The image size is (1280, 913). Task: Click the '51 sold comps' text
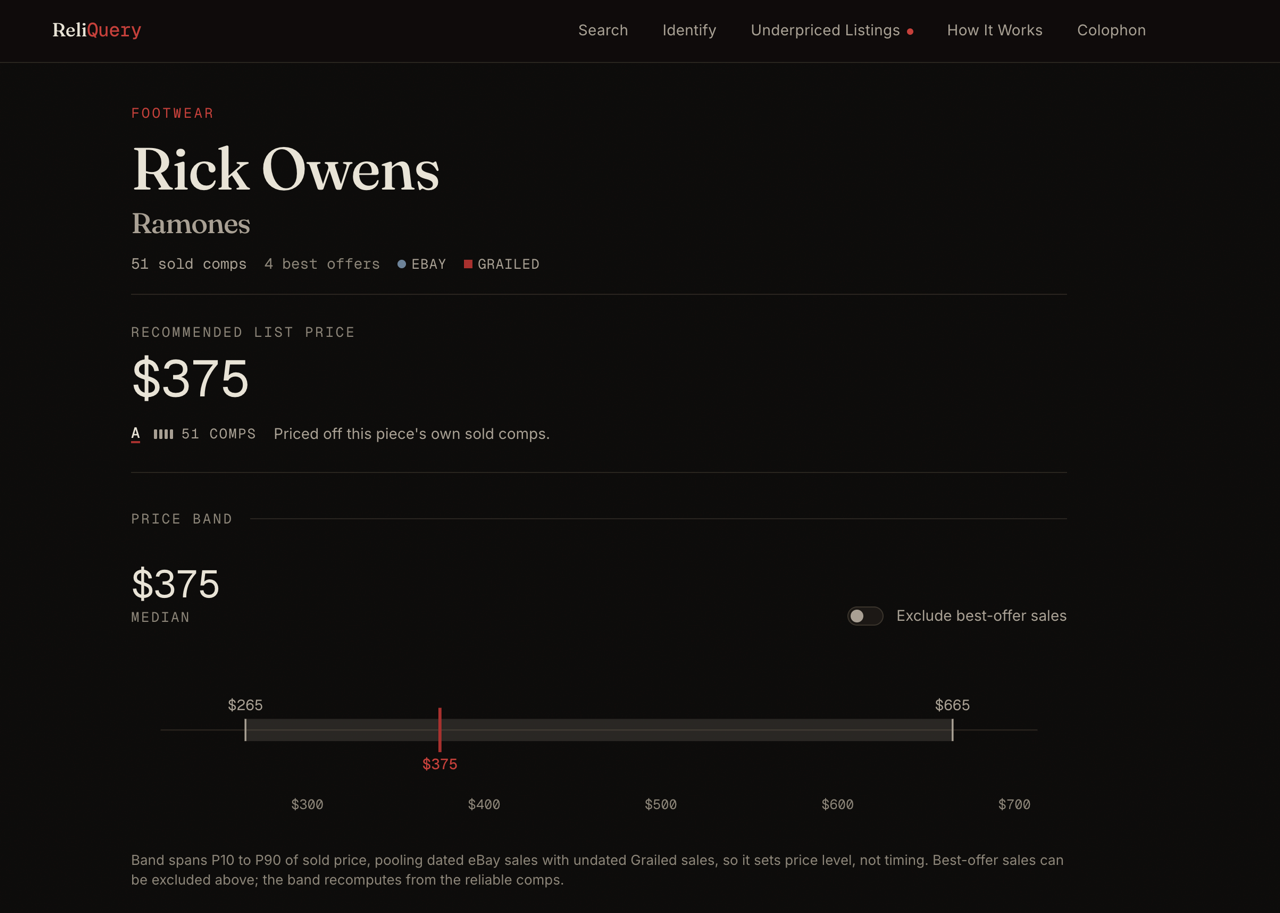[189, 264]
